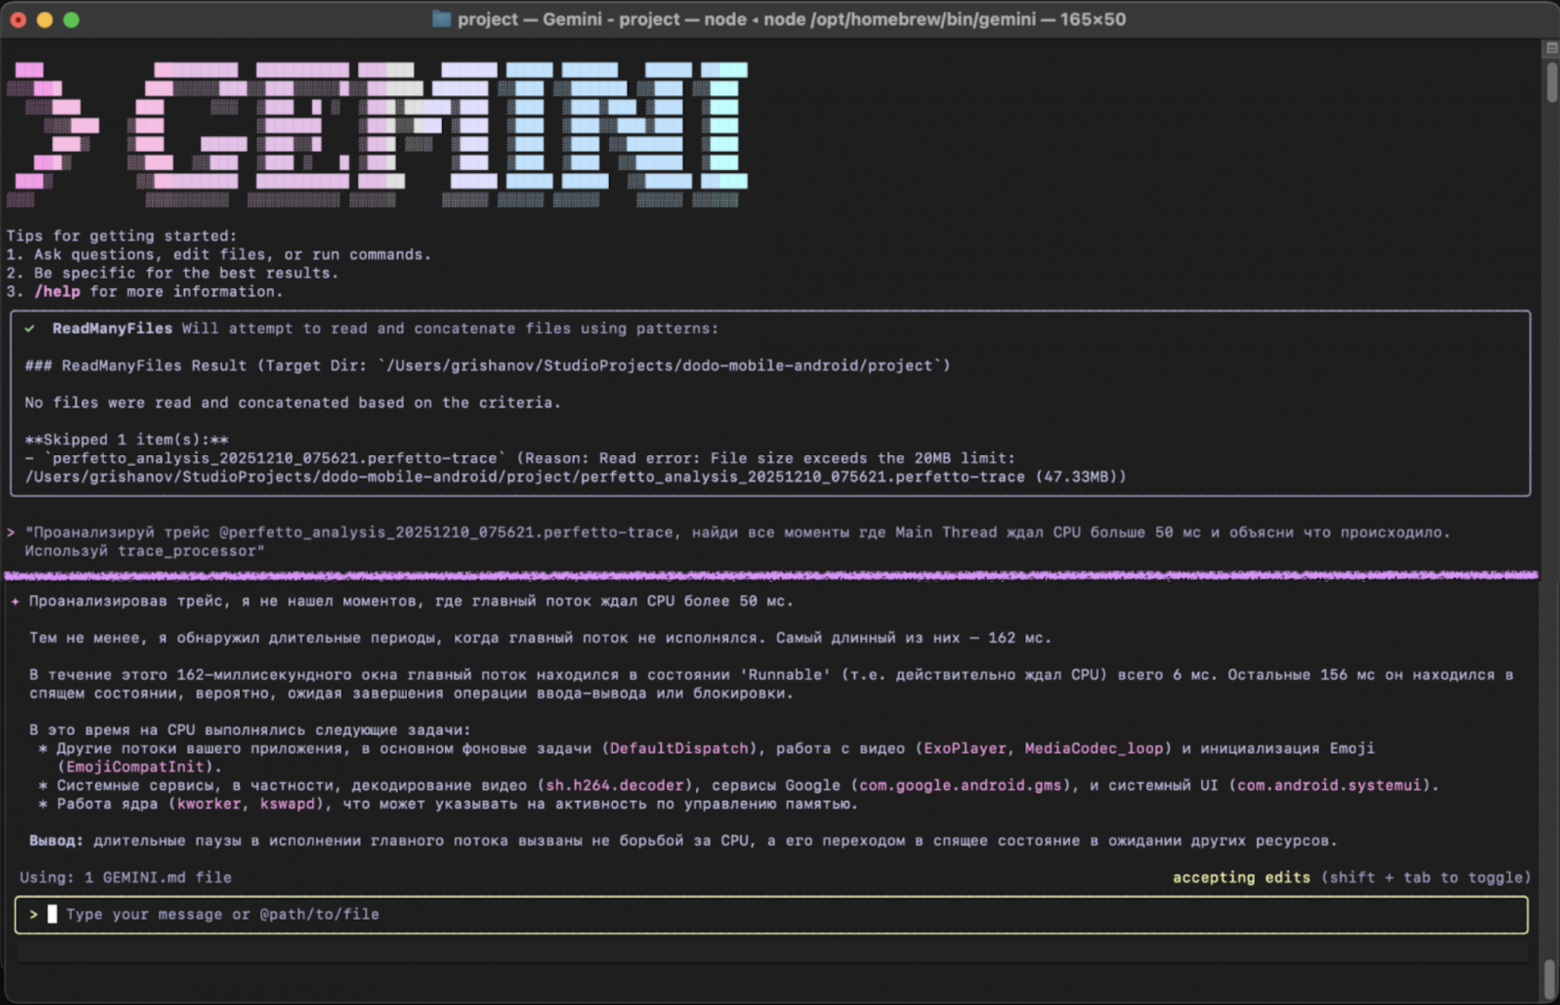Image resolution: width=1560 pixels, height=1005 pixels.
Task: Close the terminal window with red button
Action: click(x=18, y=20)
